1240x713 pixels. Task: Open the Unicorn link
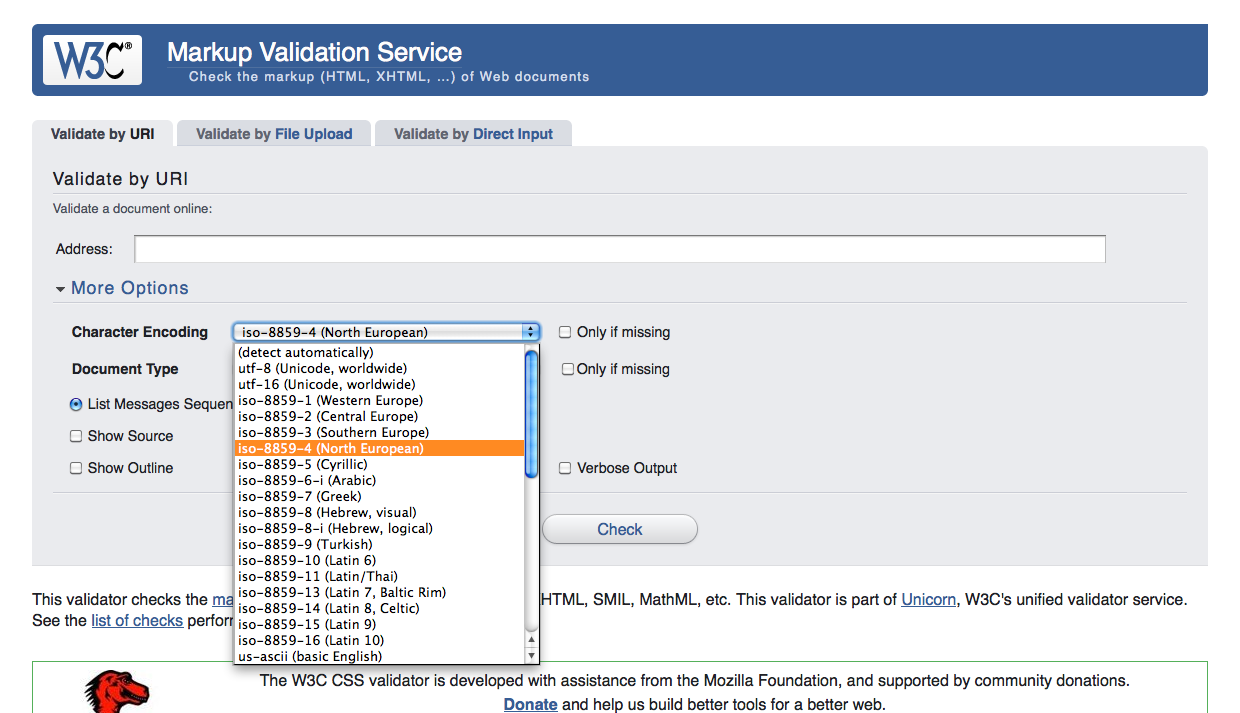tap(929, 600)
